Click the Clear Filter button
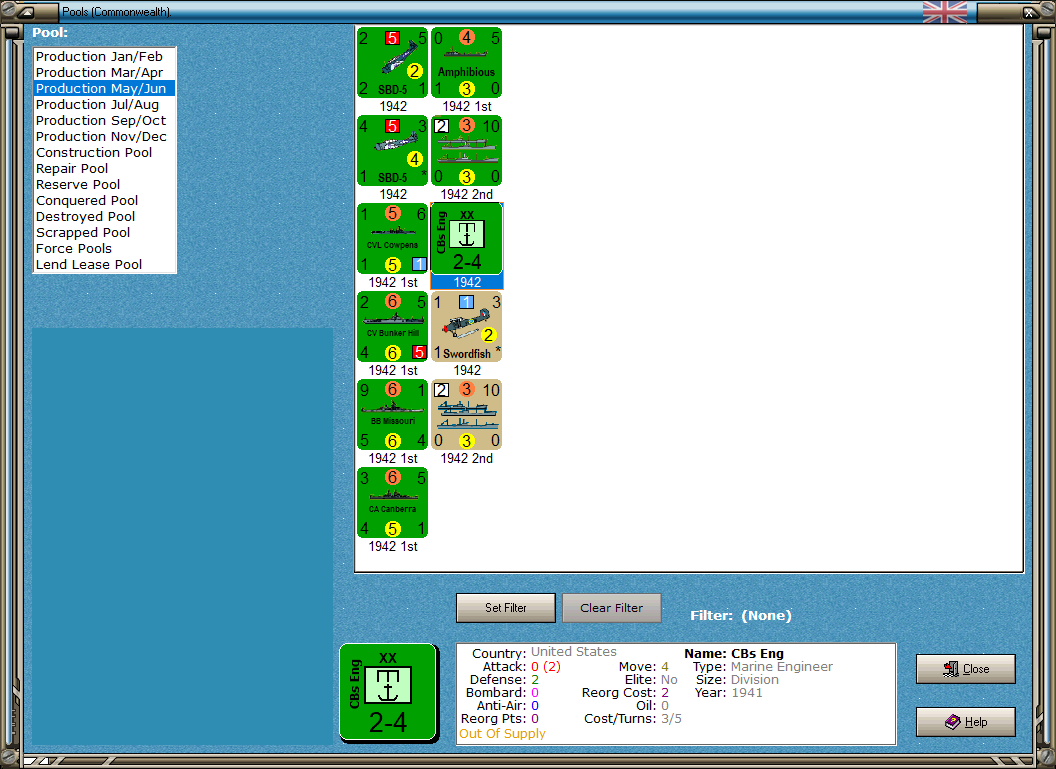The height and width of the screenshot is (769, 1056). [612, 608]
